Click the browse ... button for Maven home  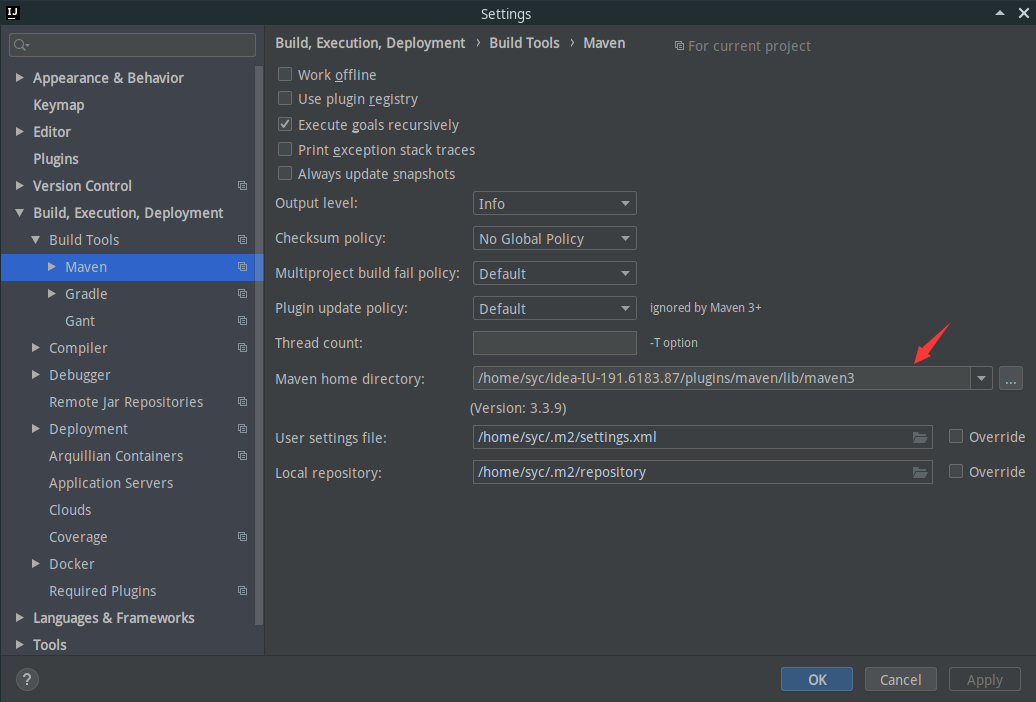[x=1011, y=378]
